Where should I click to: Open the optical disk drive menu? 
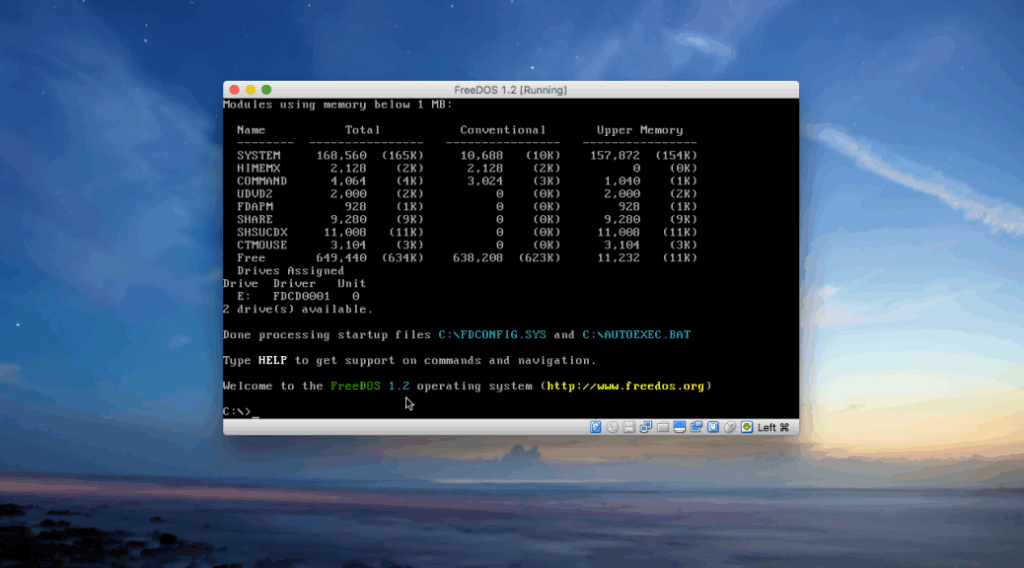click(612, 427)
